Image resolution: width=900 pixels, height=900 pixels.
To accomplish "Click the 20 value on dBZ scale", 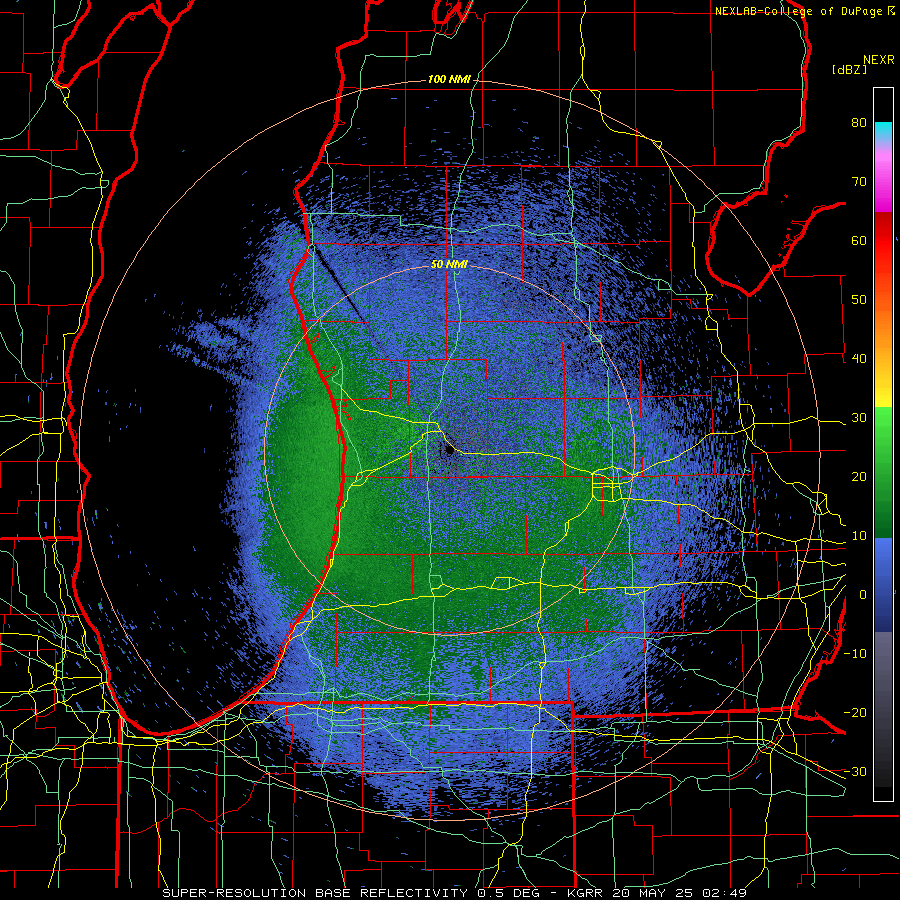I will [x=859, y=477].
